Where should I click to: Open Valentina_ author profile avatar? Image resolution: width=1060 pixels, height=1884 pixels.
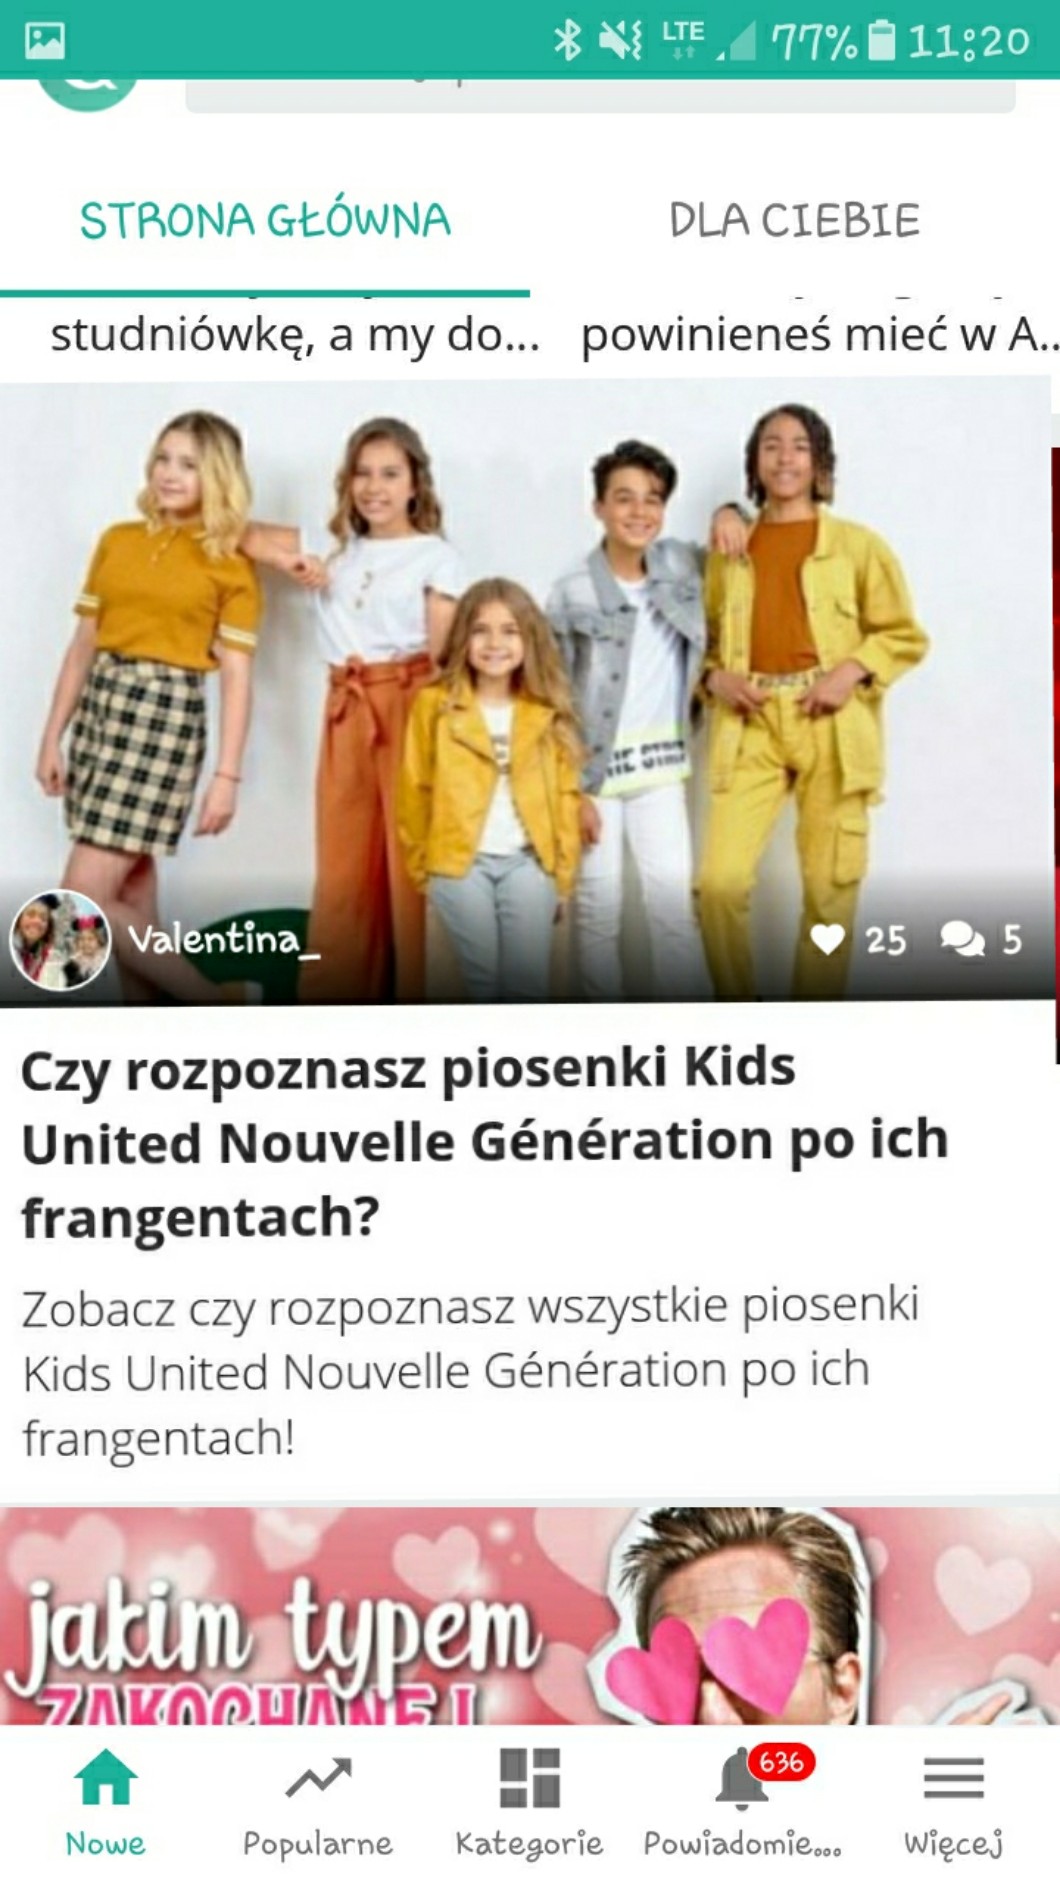point(60,940)
